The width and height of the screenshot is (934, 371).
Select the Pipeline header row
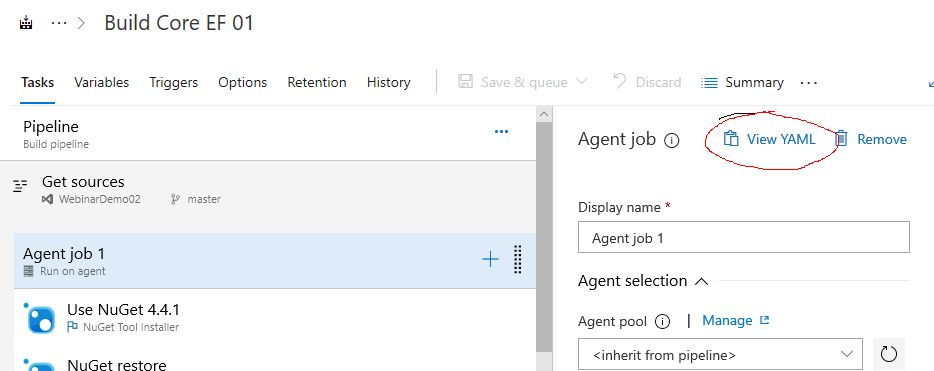tap(268, 134)
